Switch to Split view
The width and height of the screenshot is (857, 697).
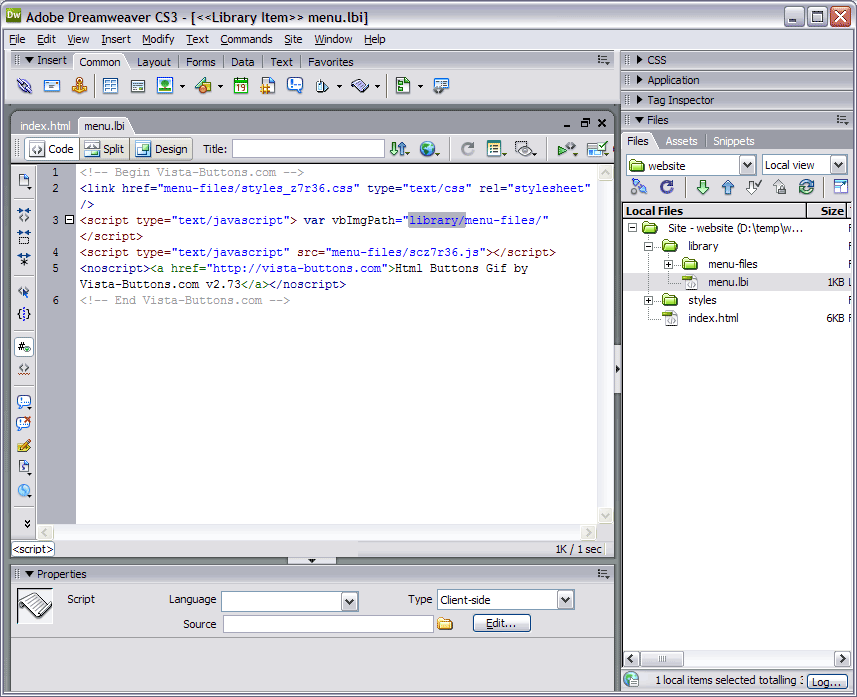(x=105, y=149)
